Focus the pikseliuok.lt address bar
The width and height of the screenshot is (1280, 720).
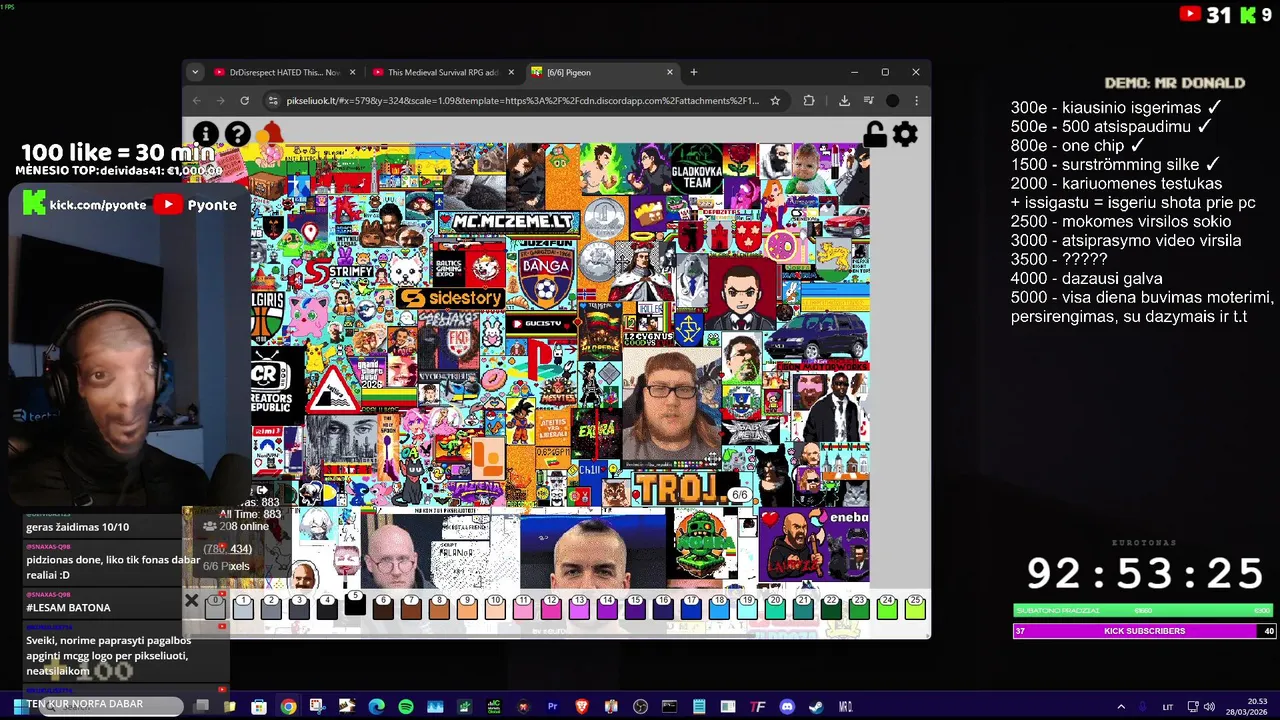[x=522, y=100]
